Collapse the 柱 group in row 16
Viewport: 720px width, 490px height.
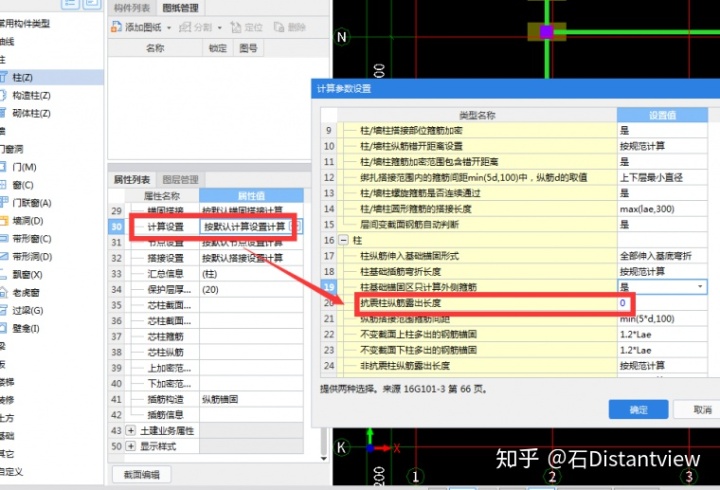tap(343, 240)
